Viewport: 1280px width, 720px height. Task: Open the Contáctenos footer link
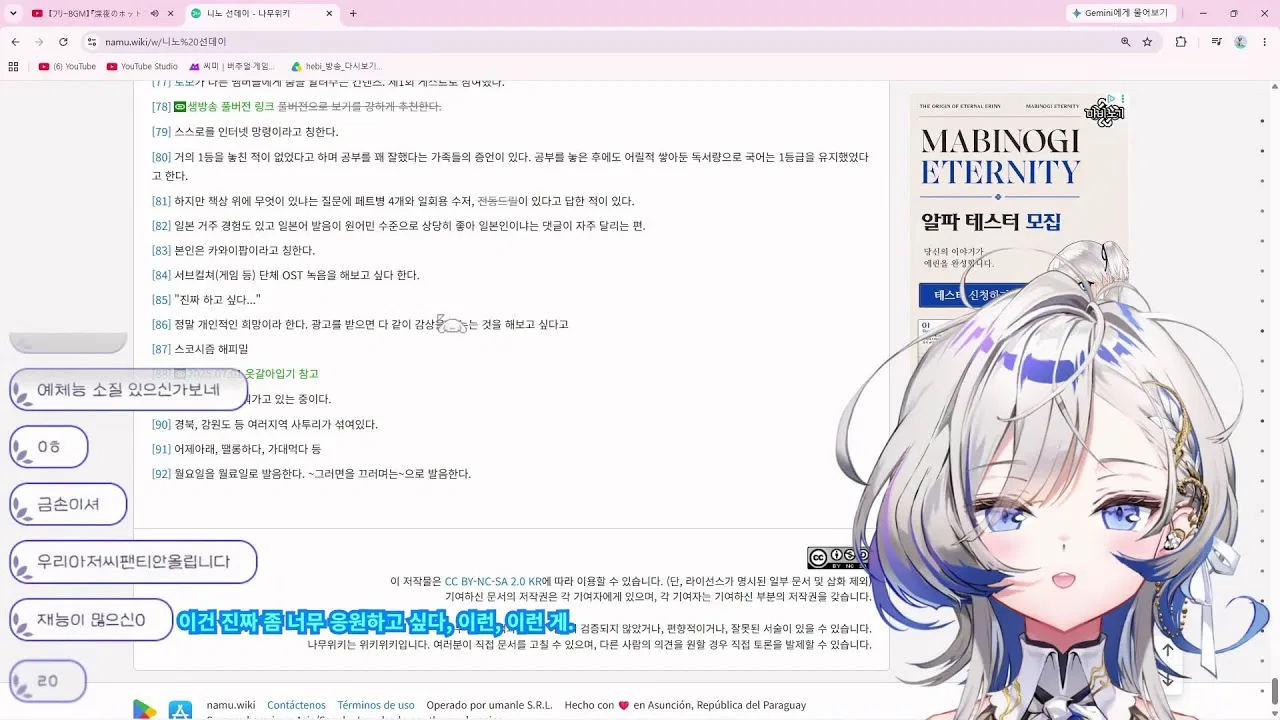(x=296, y=705)
